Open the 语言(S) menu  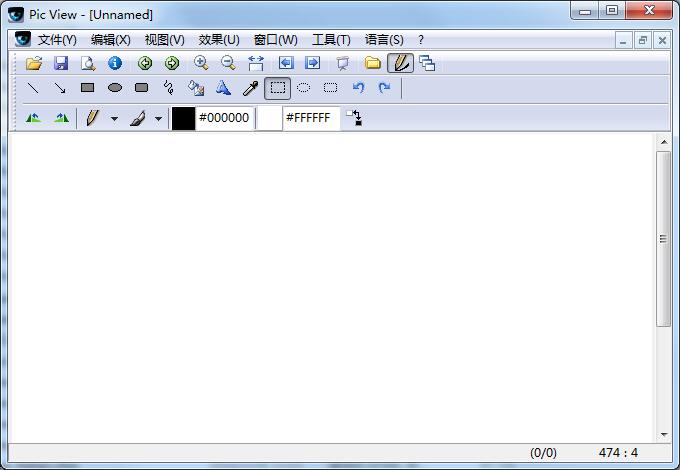coord(384,40)
